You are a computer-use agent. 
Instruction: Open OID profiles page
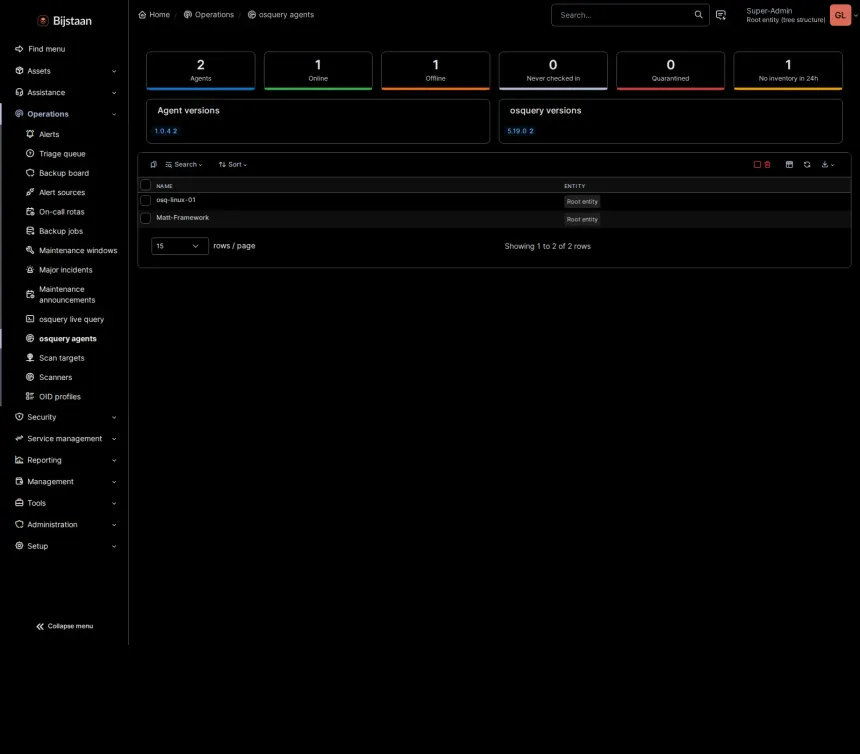click(x=59, y=396)
